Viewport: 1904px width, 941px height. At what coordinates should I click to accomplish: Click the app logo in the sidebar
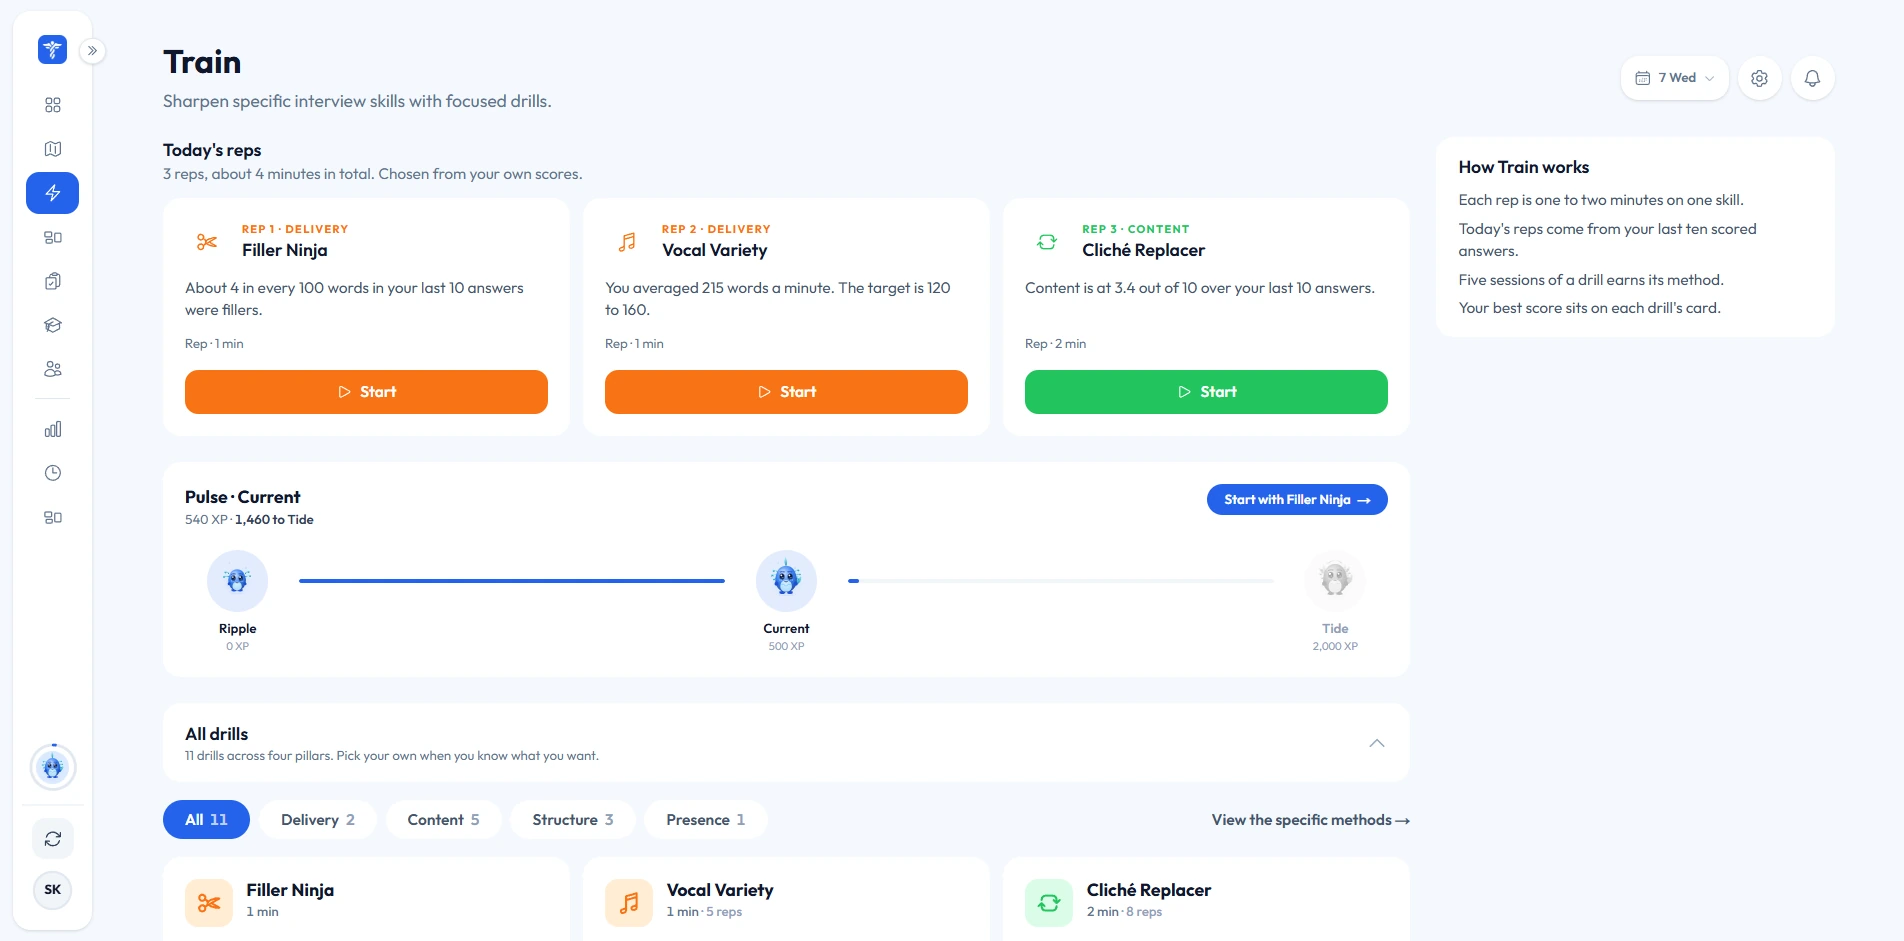pos(52,49)
